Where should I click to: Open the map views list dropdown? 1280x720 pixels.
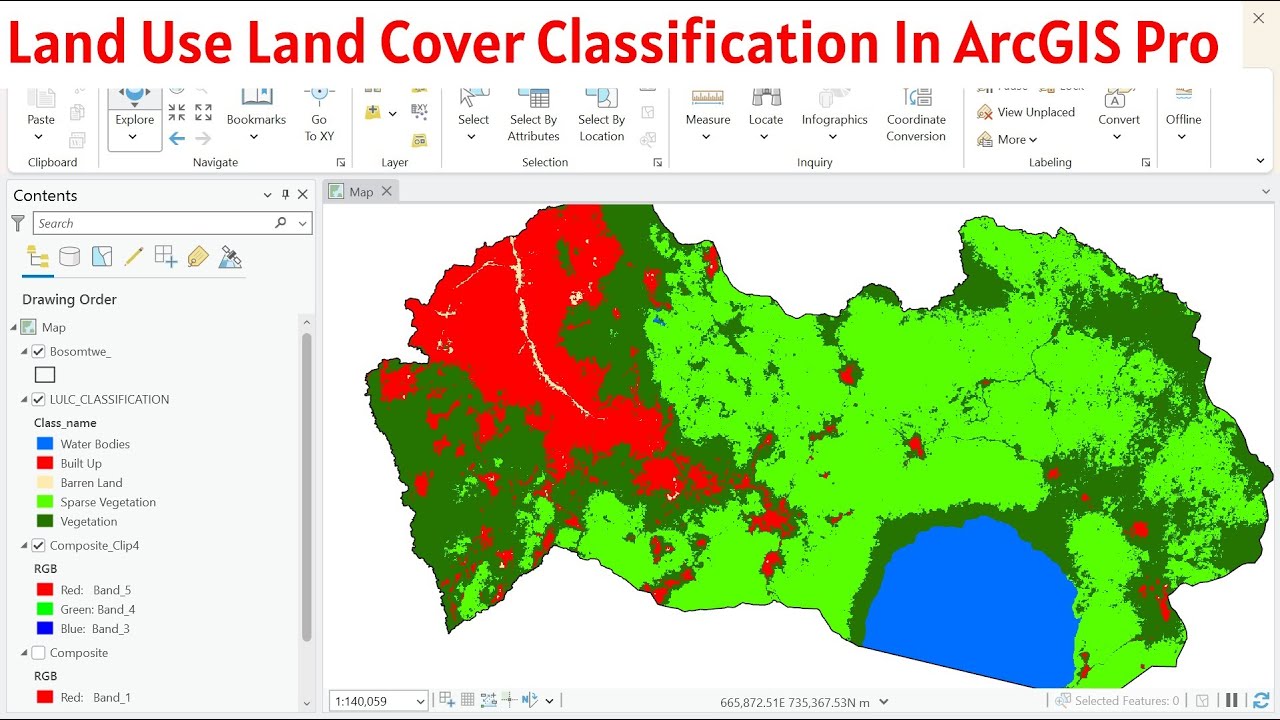(1266, 191)
